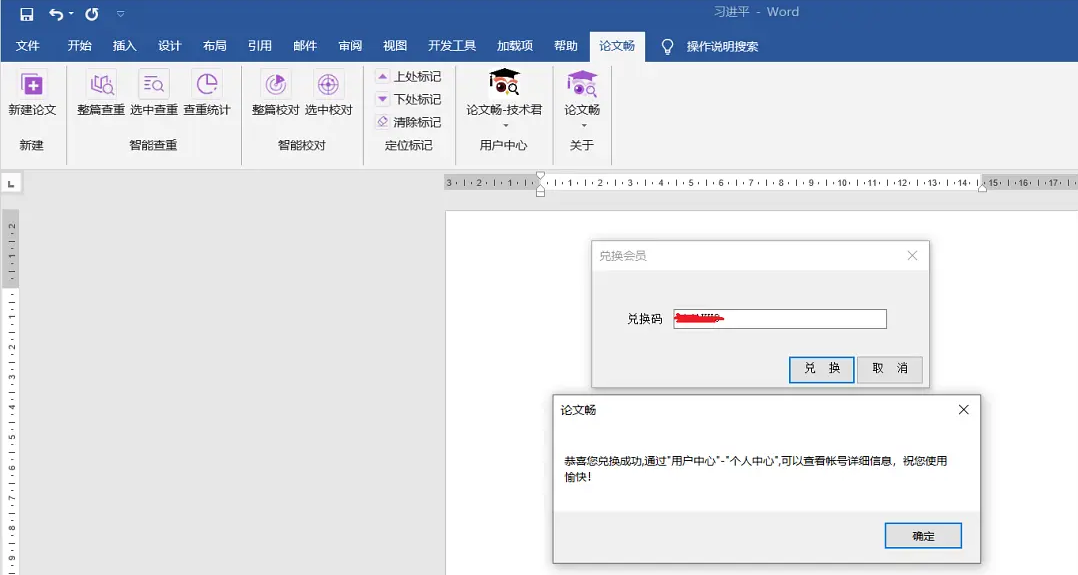The height and width of the screenshot is (575, 1078).
Task: Switch to the 加载项 tab
Action: click(x=515, y=46)
